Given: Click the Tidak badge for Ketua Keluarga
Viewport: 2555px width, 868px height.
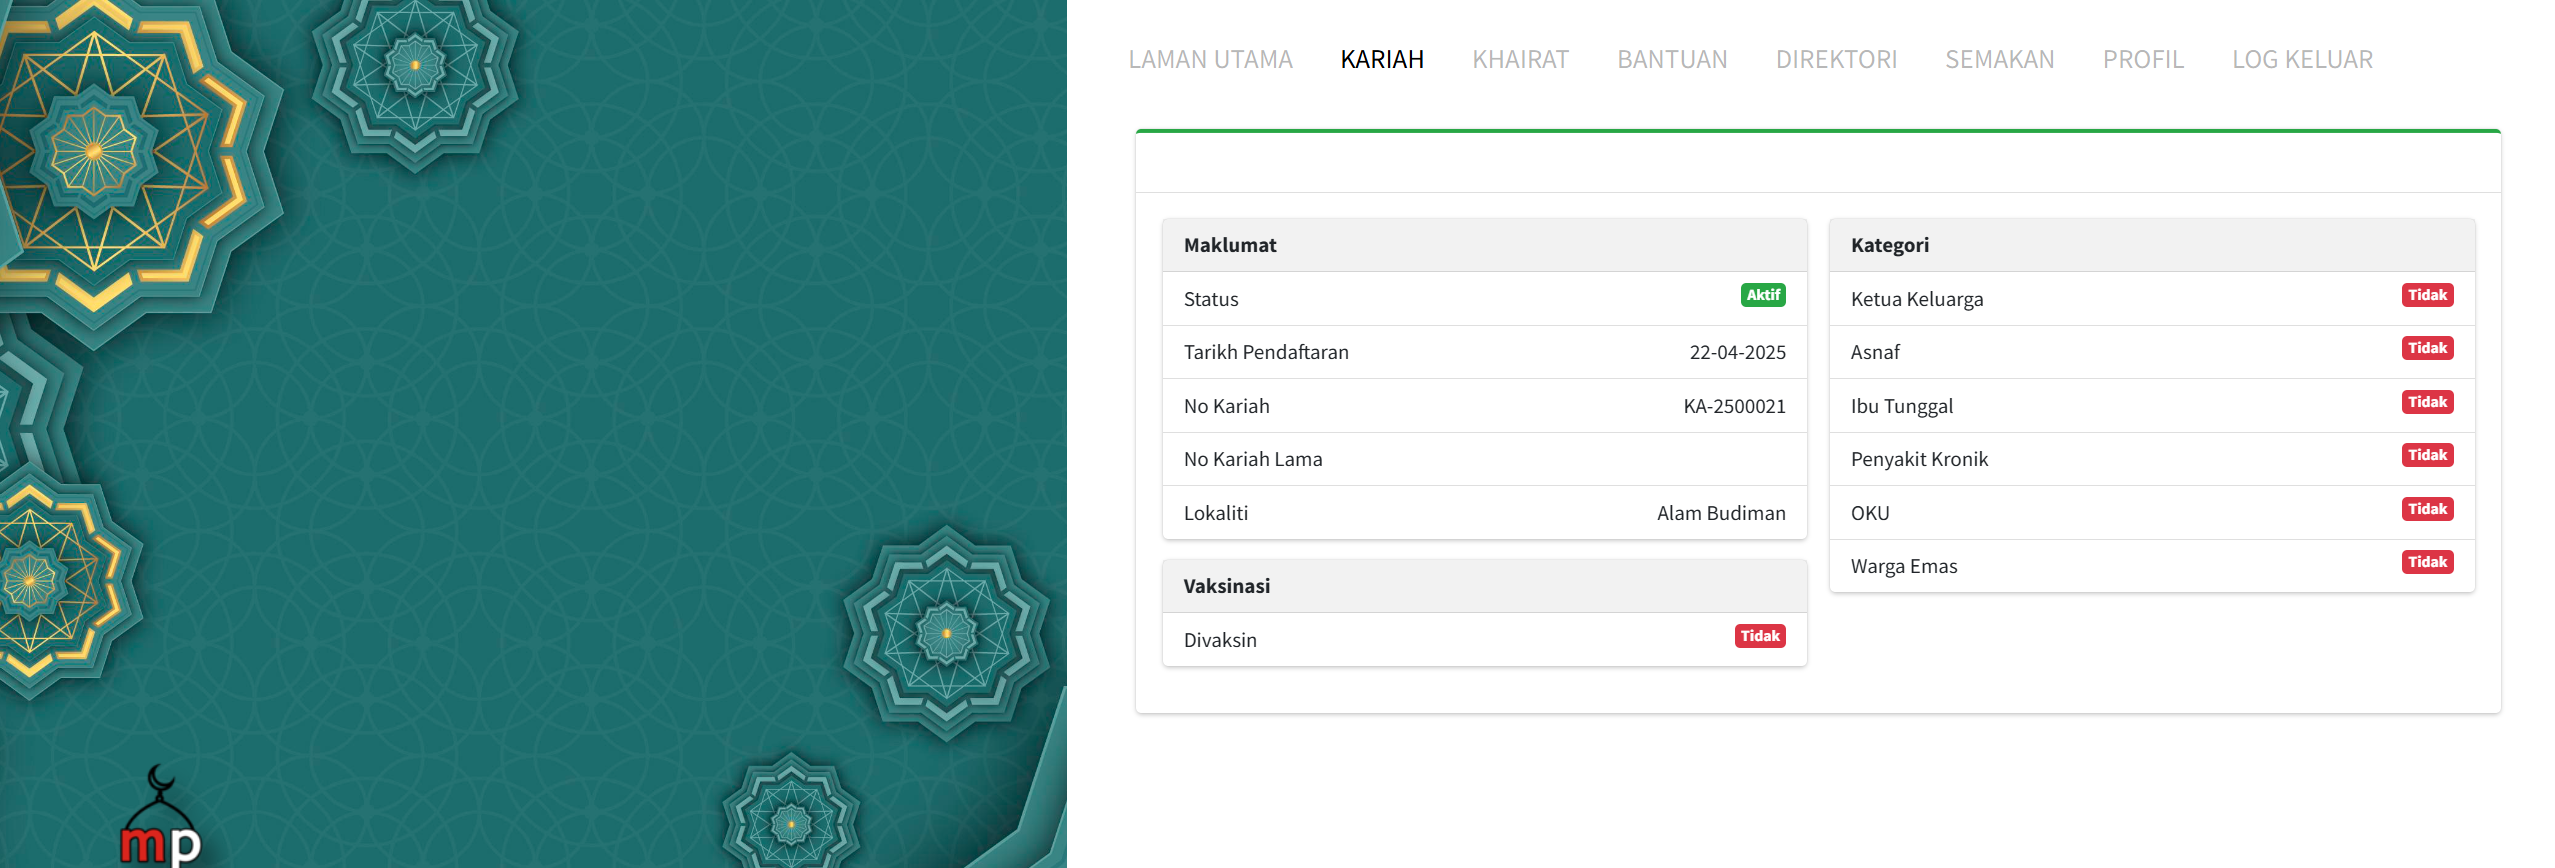Looking at the screenshot, I should (2427, 296).
